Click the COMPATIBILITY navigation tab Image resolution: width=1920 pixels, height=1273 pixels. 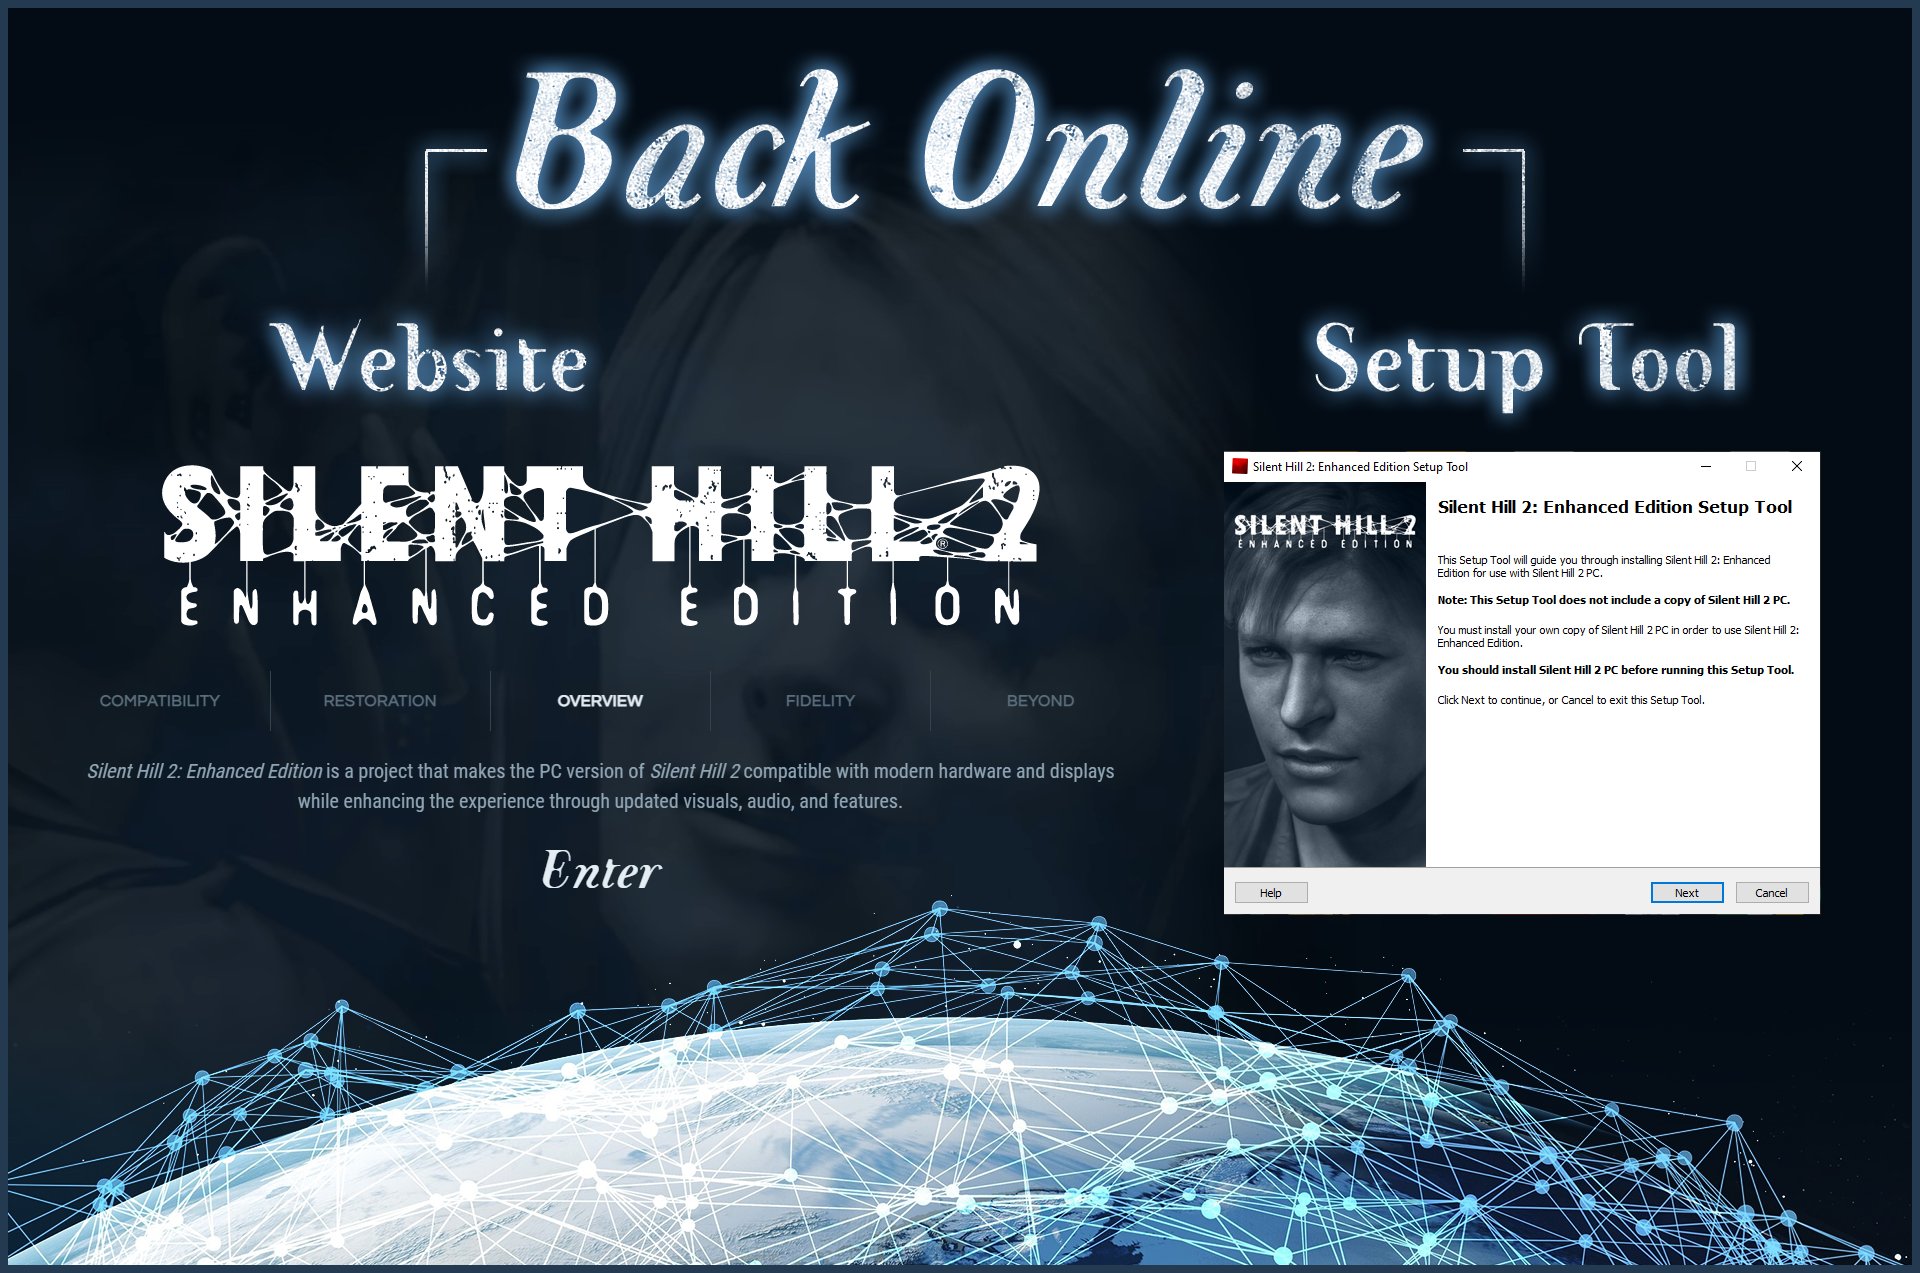tap(158, 700)
